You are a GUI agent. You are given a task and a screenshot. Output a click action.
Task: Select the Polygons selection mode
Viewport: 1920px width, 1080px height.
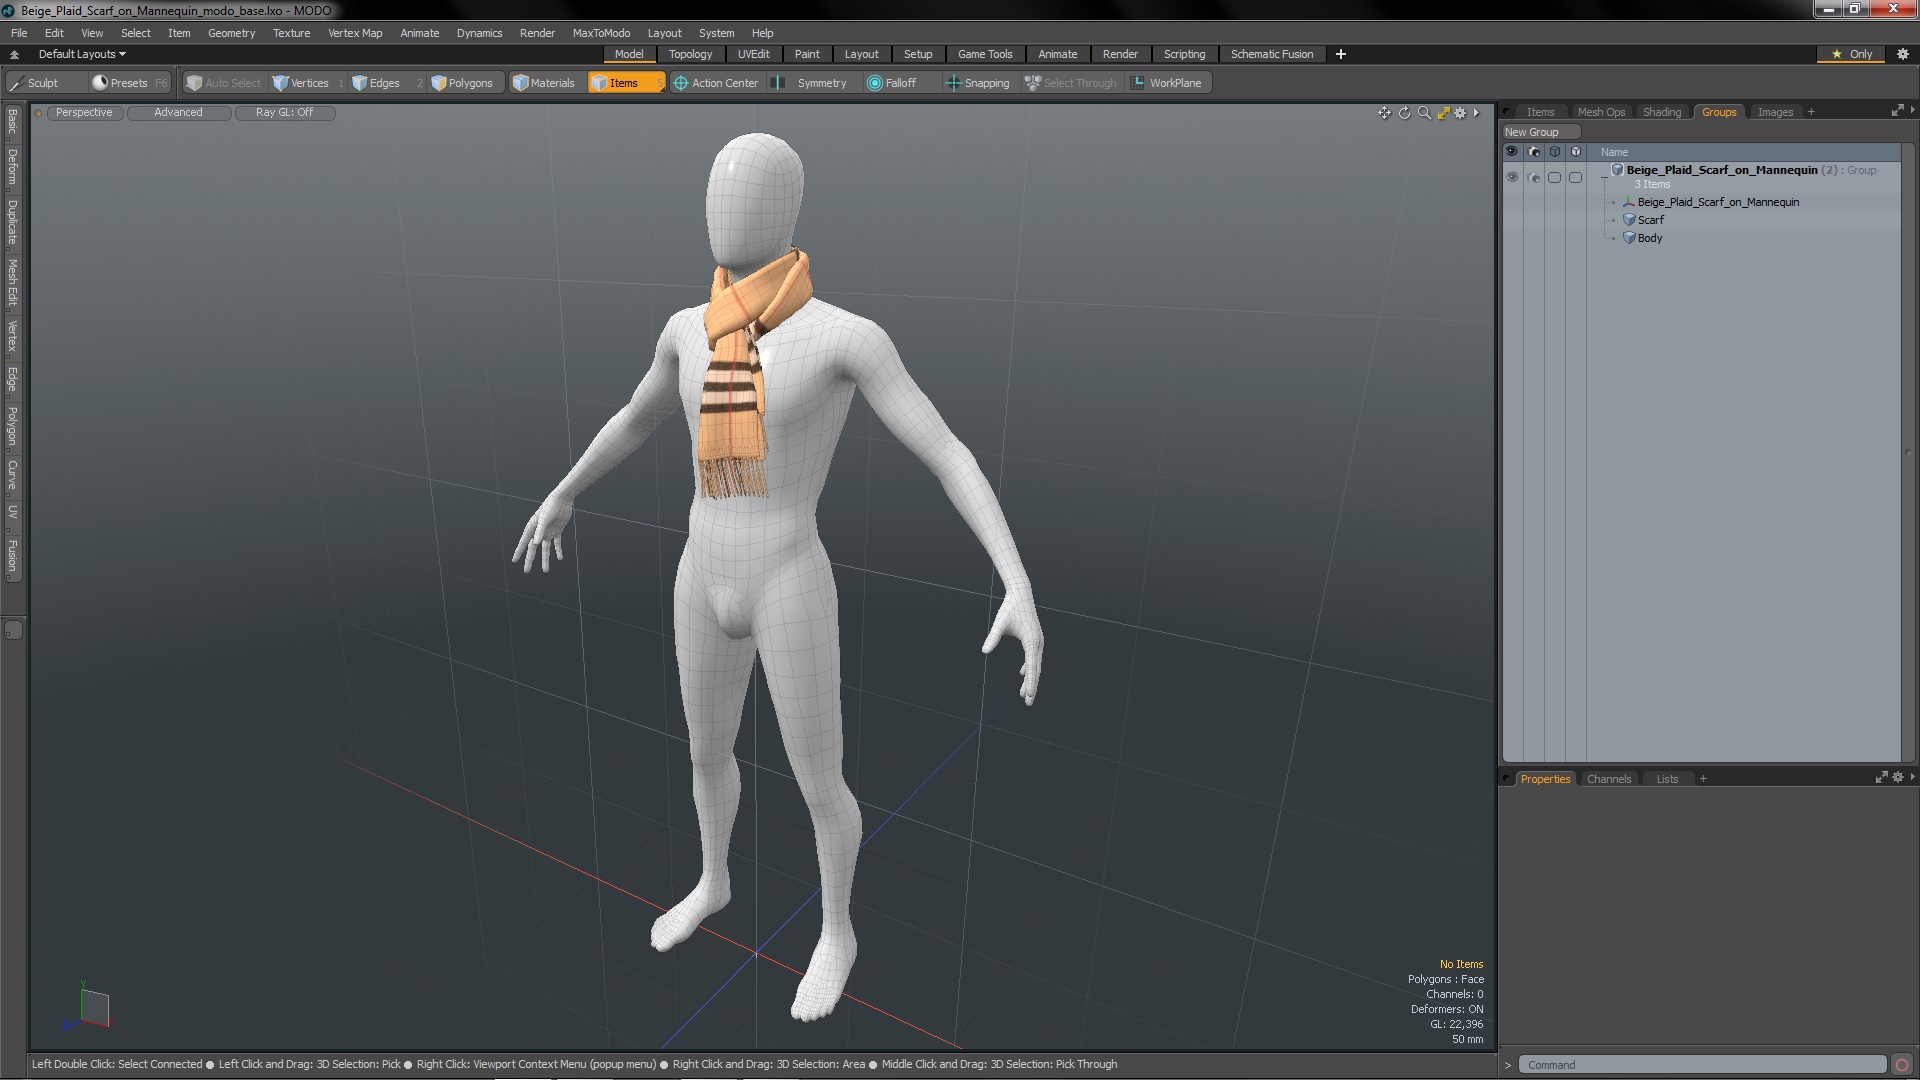[x=462, y=83]
